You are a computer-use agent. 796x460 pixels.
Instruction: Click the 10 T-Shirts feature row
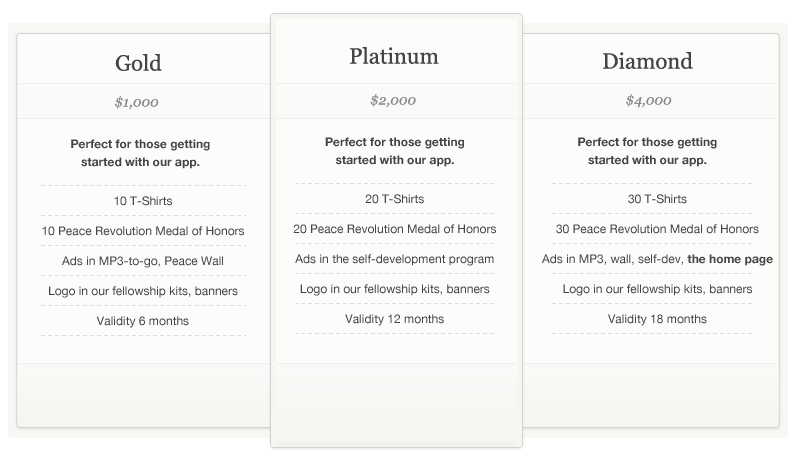pos(143,201)
